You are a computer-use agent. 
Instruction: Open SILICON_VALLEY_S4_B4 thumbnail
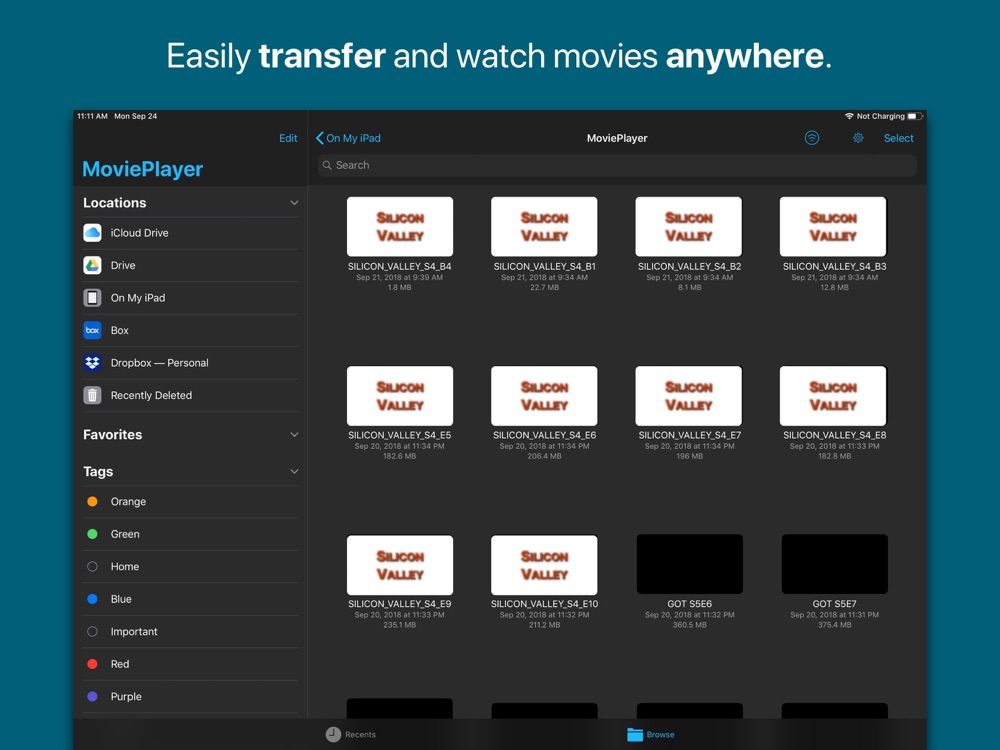click(400, 226)
